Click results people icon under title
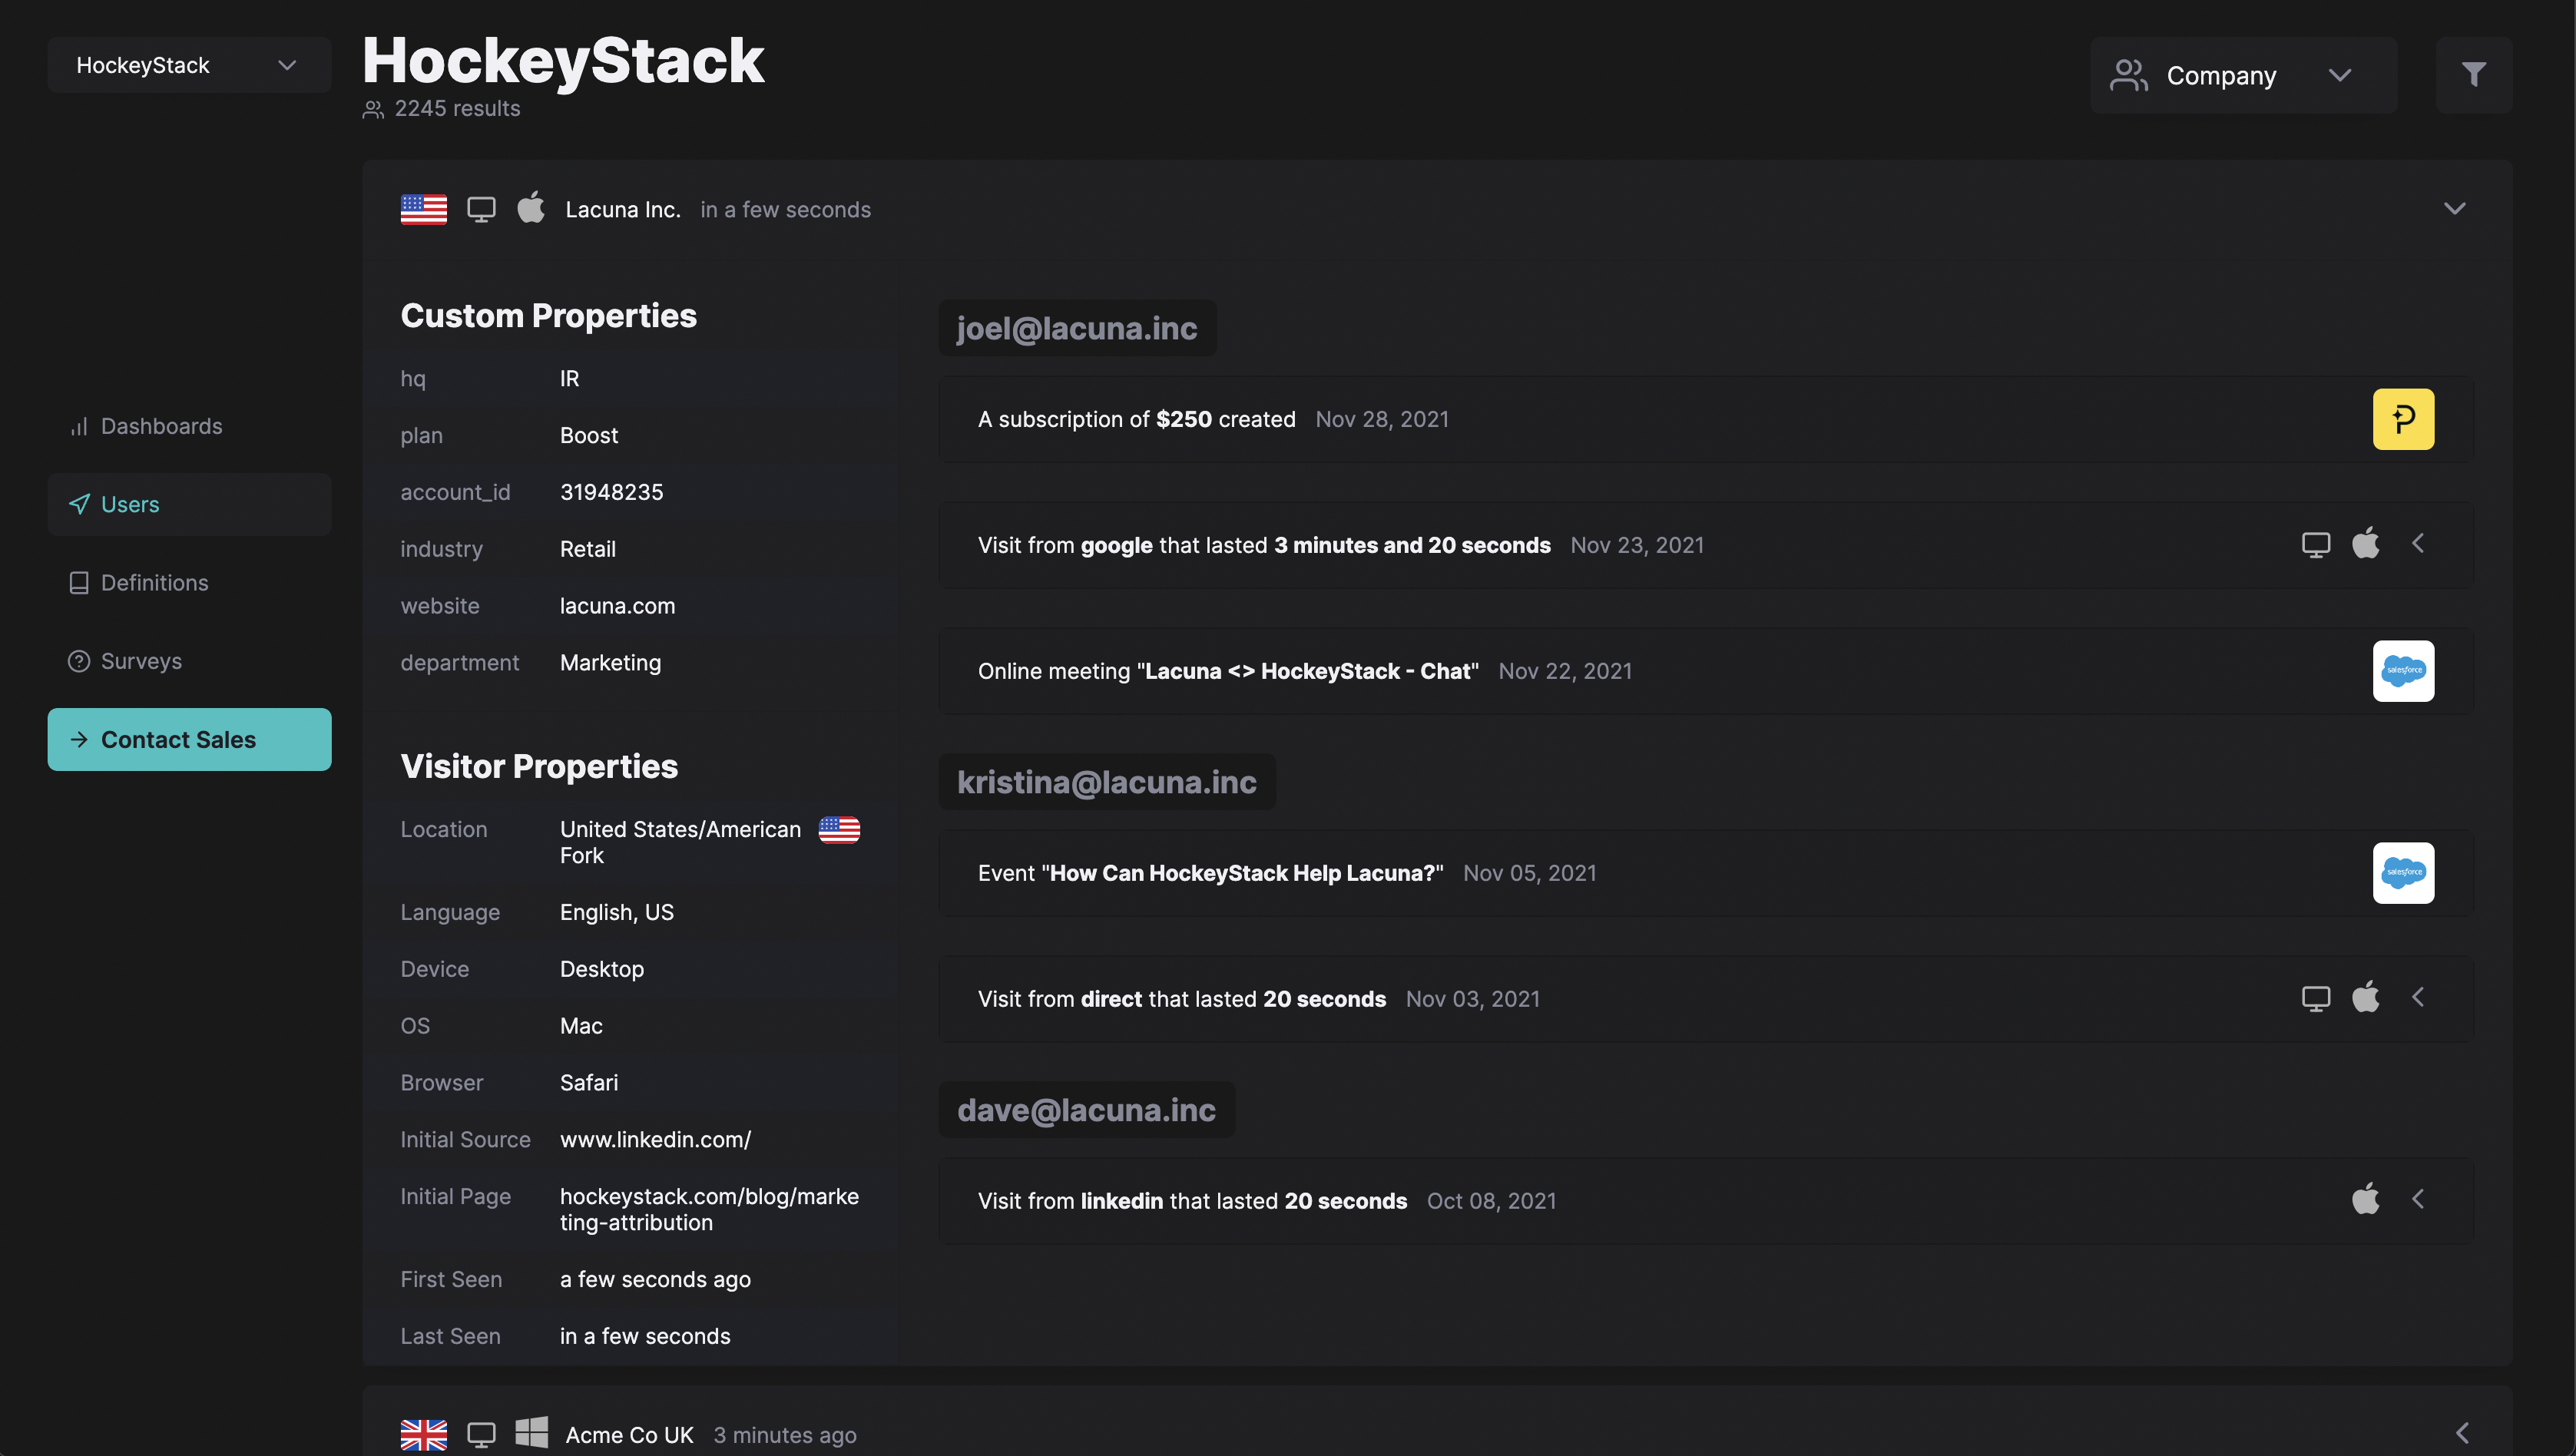This screenshot has height=1456, width=2576. pyautogui.click(x=373, y=109)
